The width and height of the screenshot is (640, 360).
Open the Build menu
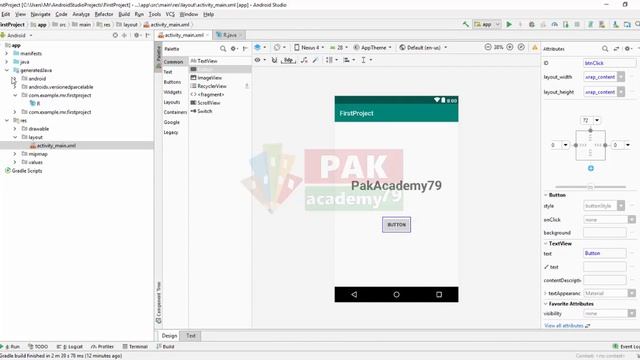[124, 14]
